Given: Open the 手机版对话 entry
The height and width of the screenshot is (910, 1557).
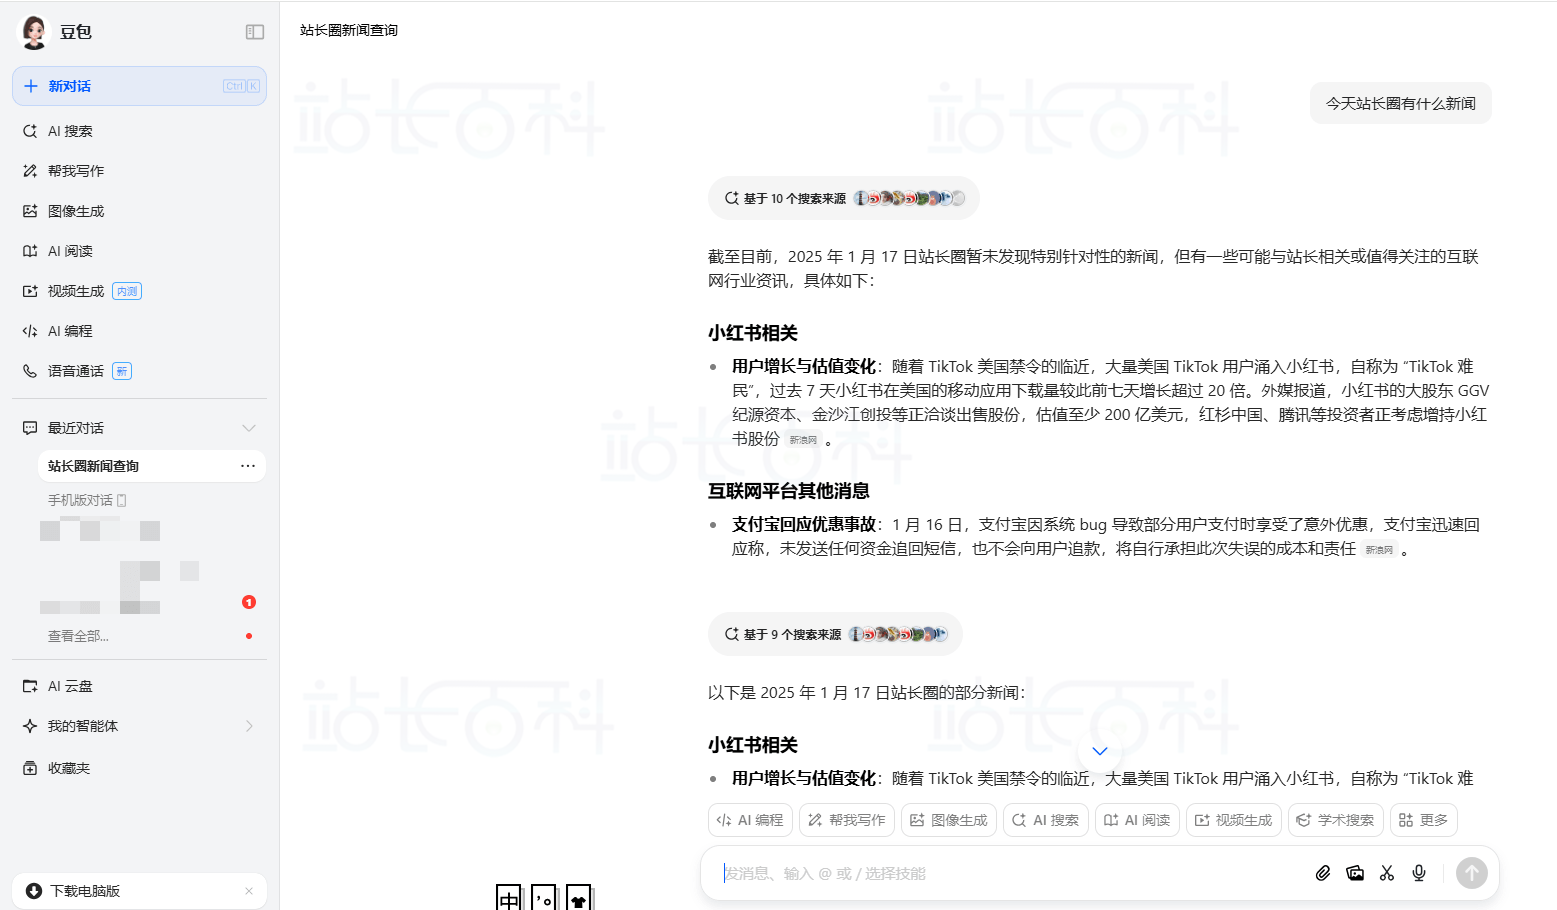Looking at the screenshot, I should click(87, 500).
